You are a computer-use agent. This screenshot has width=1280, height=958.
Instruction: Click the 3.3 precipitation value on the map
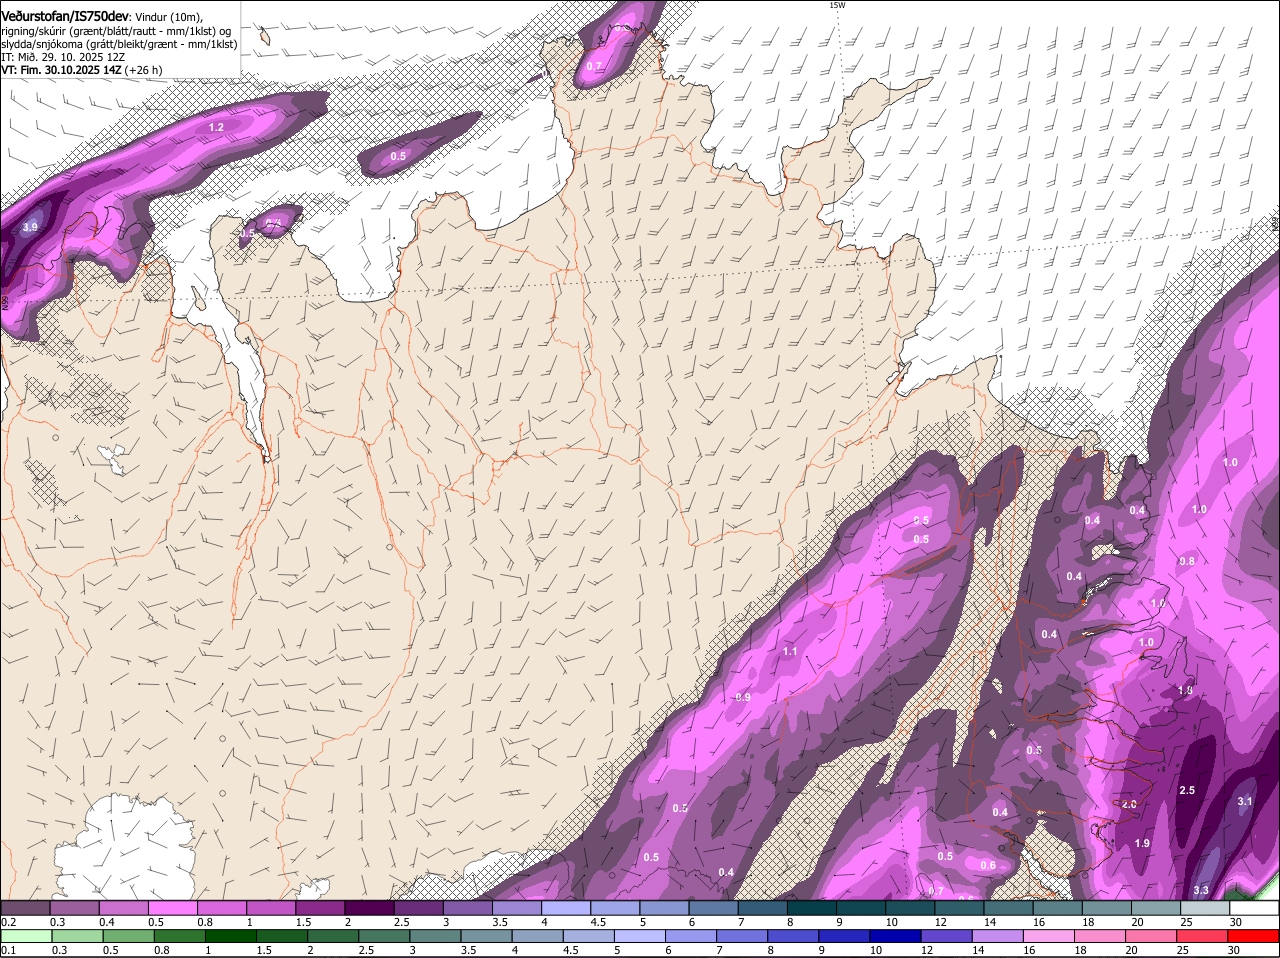pyautogui.click(x=1201, y=890)
